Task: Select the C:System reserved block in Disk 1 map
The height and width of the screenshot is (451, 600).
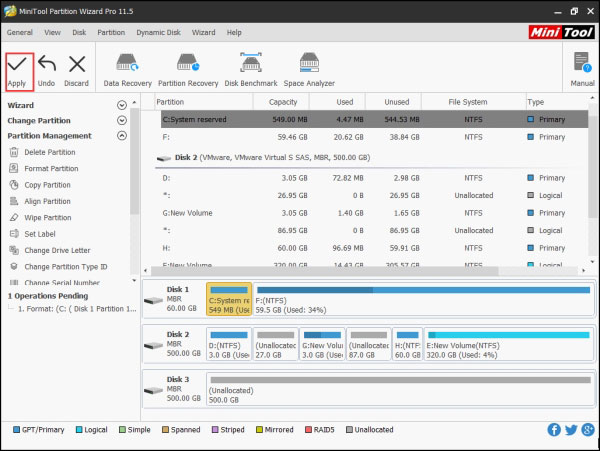Action: tap(229, 299)
